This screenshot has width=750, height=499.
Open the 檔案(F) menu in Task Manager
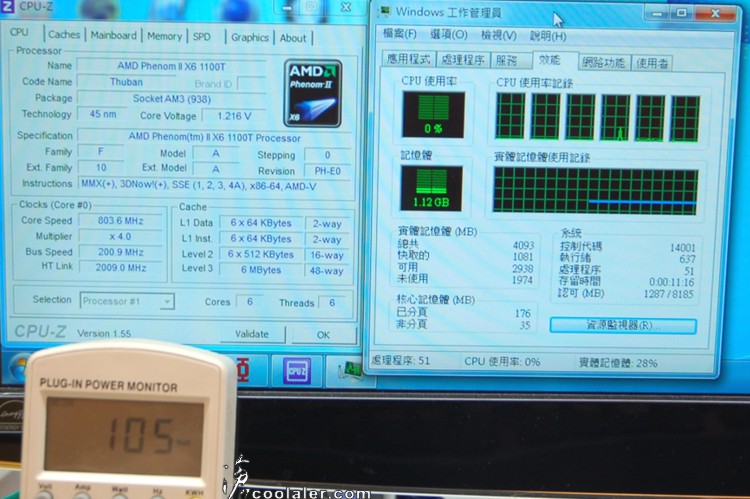[x=400, y=34]
